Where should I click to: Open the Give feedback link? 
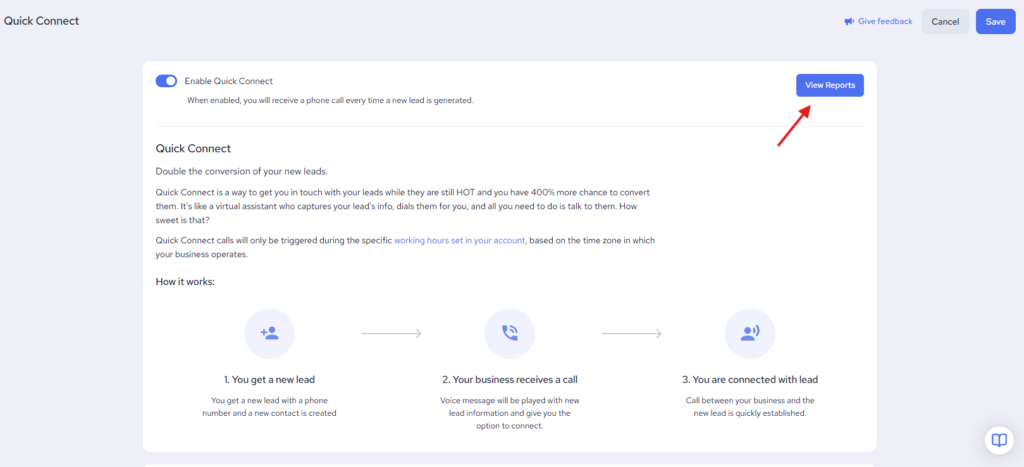tap(885, 21)
